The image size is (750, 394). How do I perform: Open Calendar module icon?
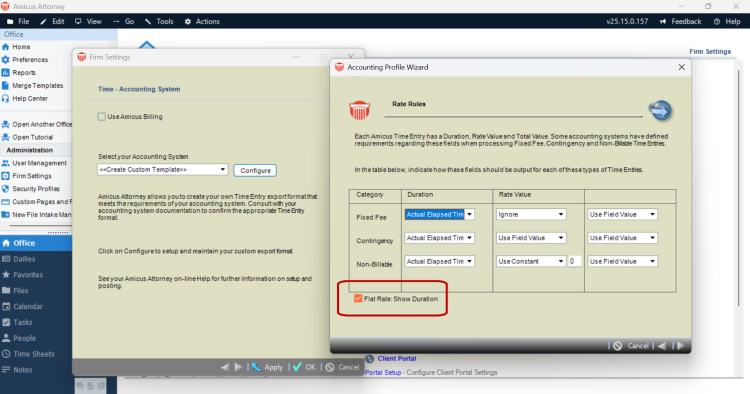[6, 306]
